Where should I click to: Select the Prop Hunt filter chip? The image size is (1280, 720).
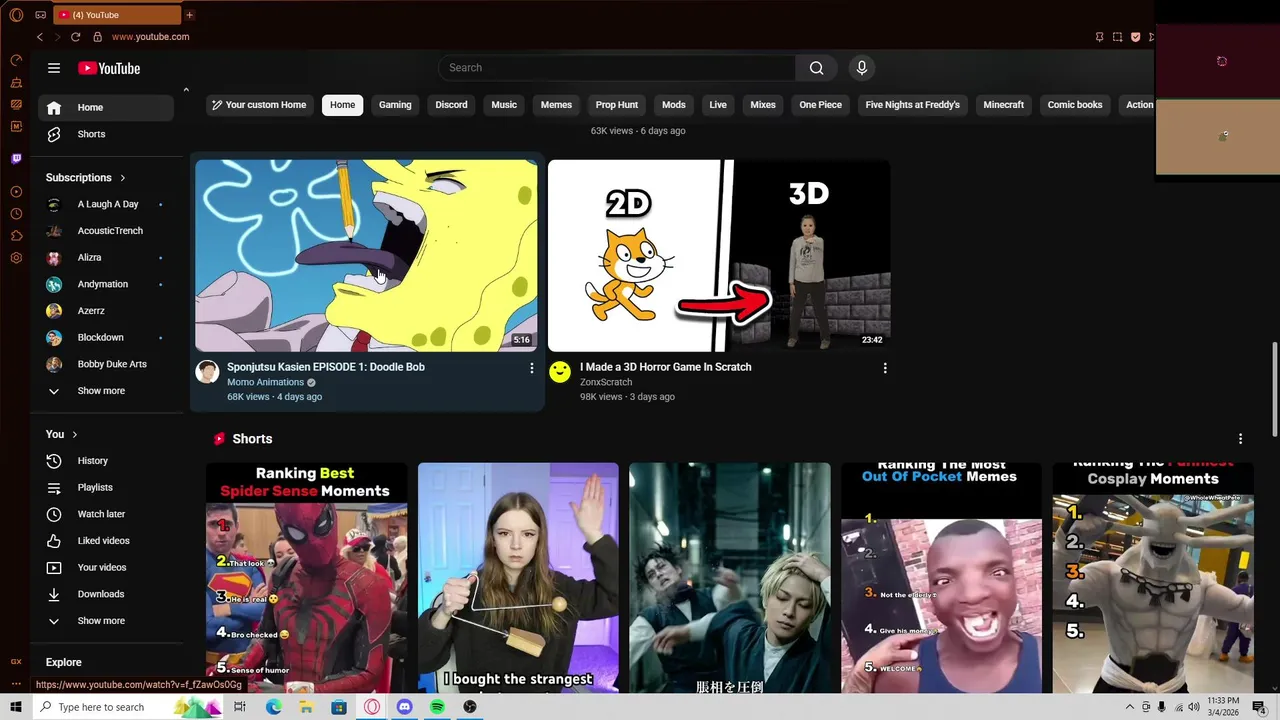[x=617, y=105]
